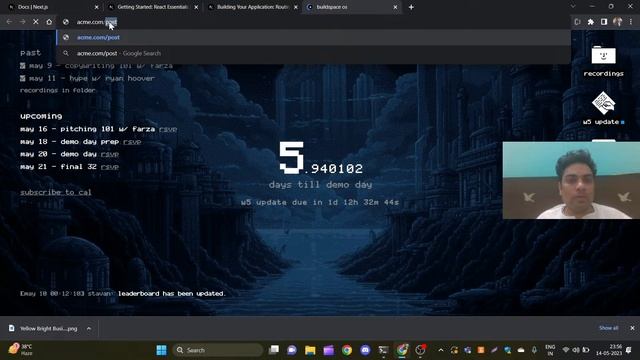This screenshot has height=360, width=640.
Task: Expand the Yellow Bright Busi...png download options
Action: coord(89,328)
